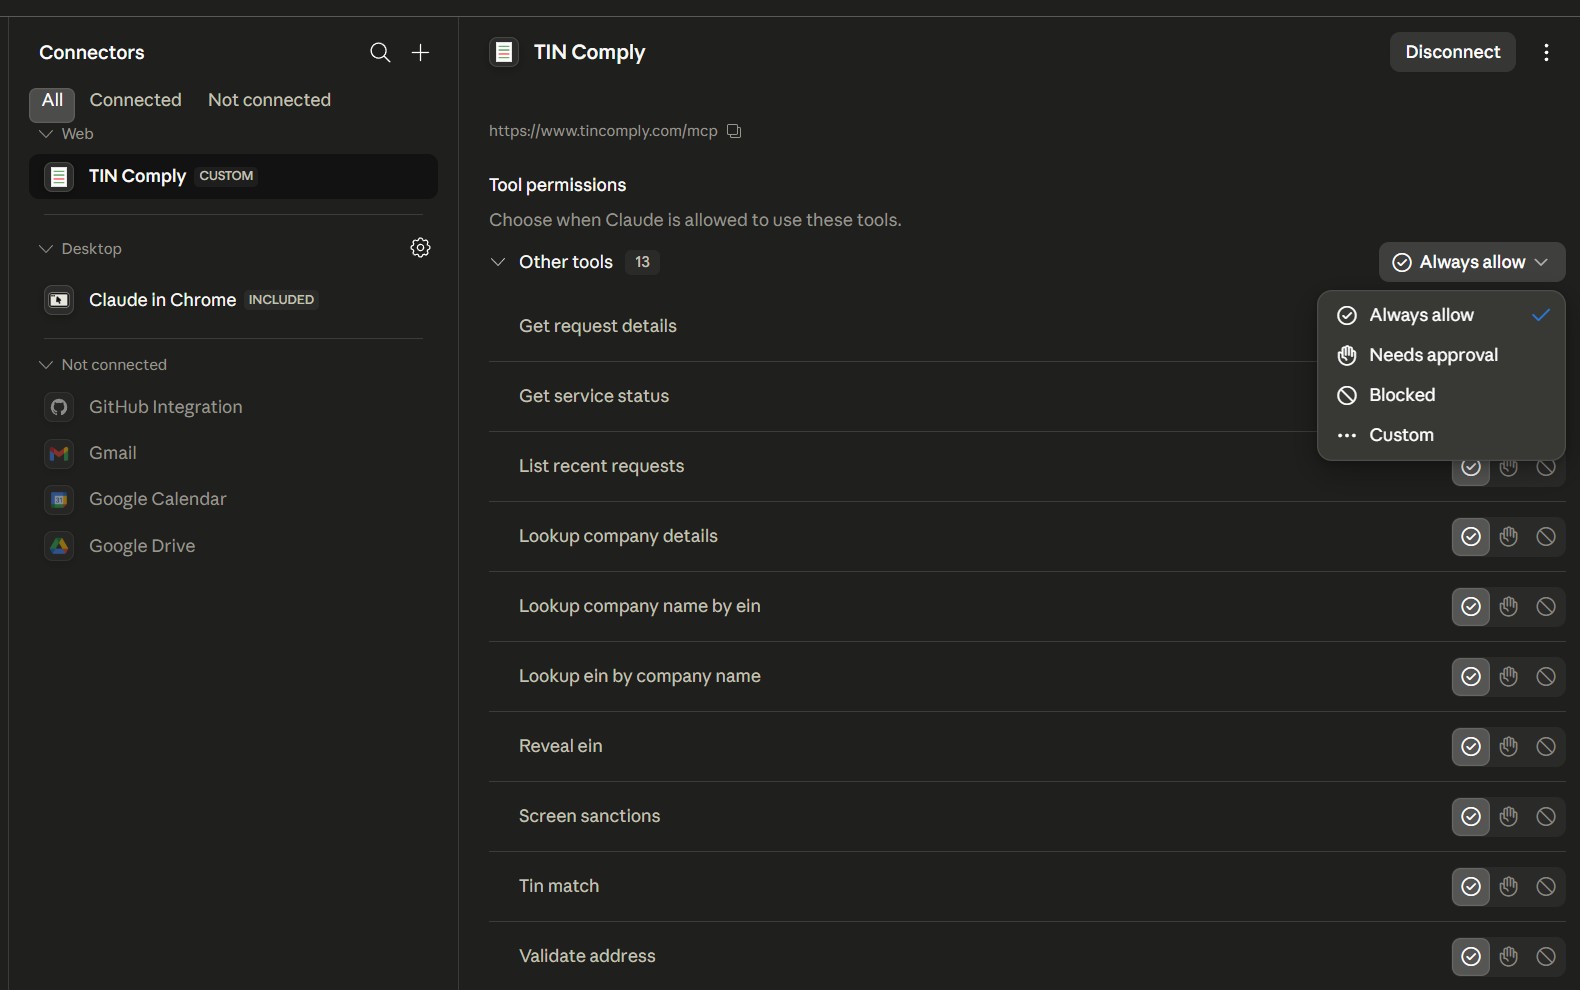The width and height of the screenshot is (1580, 990).
Task: Switch to the Not connected tab
Action: point(269,100)
